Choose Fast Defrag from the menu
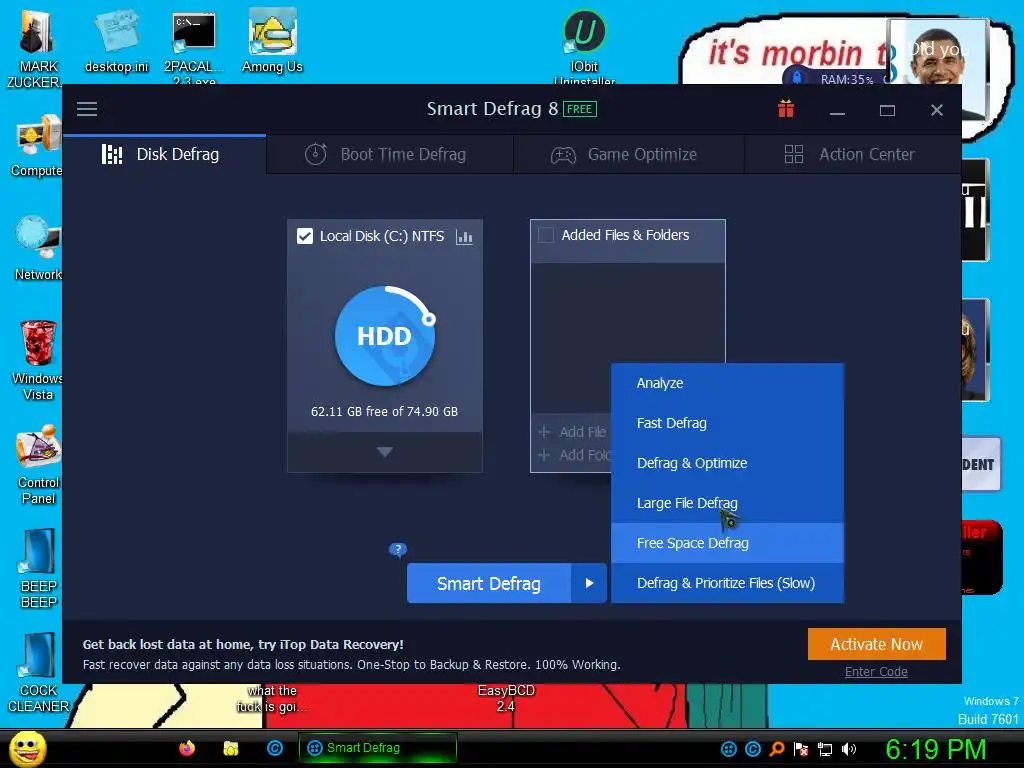The height and width of the screenshot is (768, 1024). 728,423
